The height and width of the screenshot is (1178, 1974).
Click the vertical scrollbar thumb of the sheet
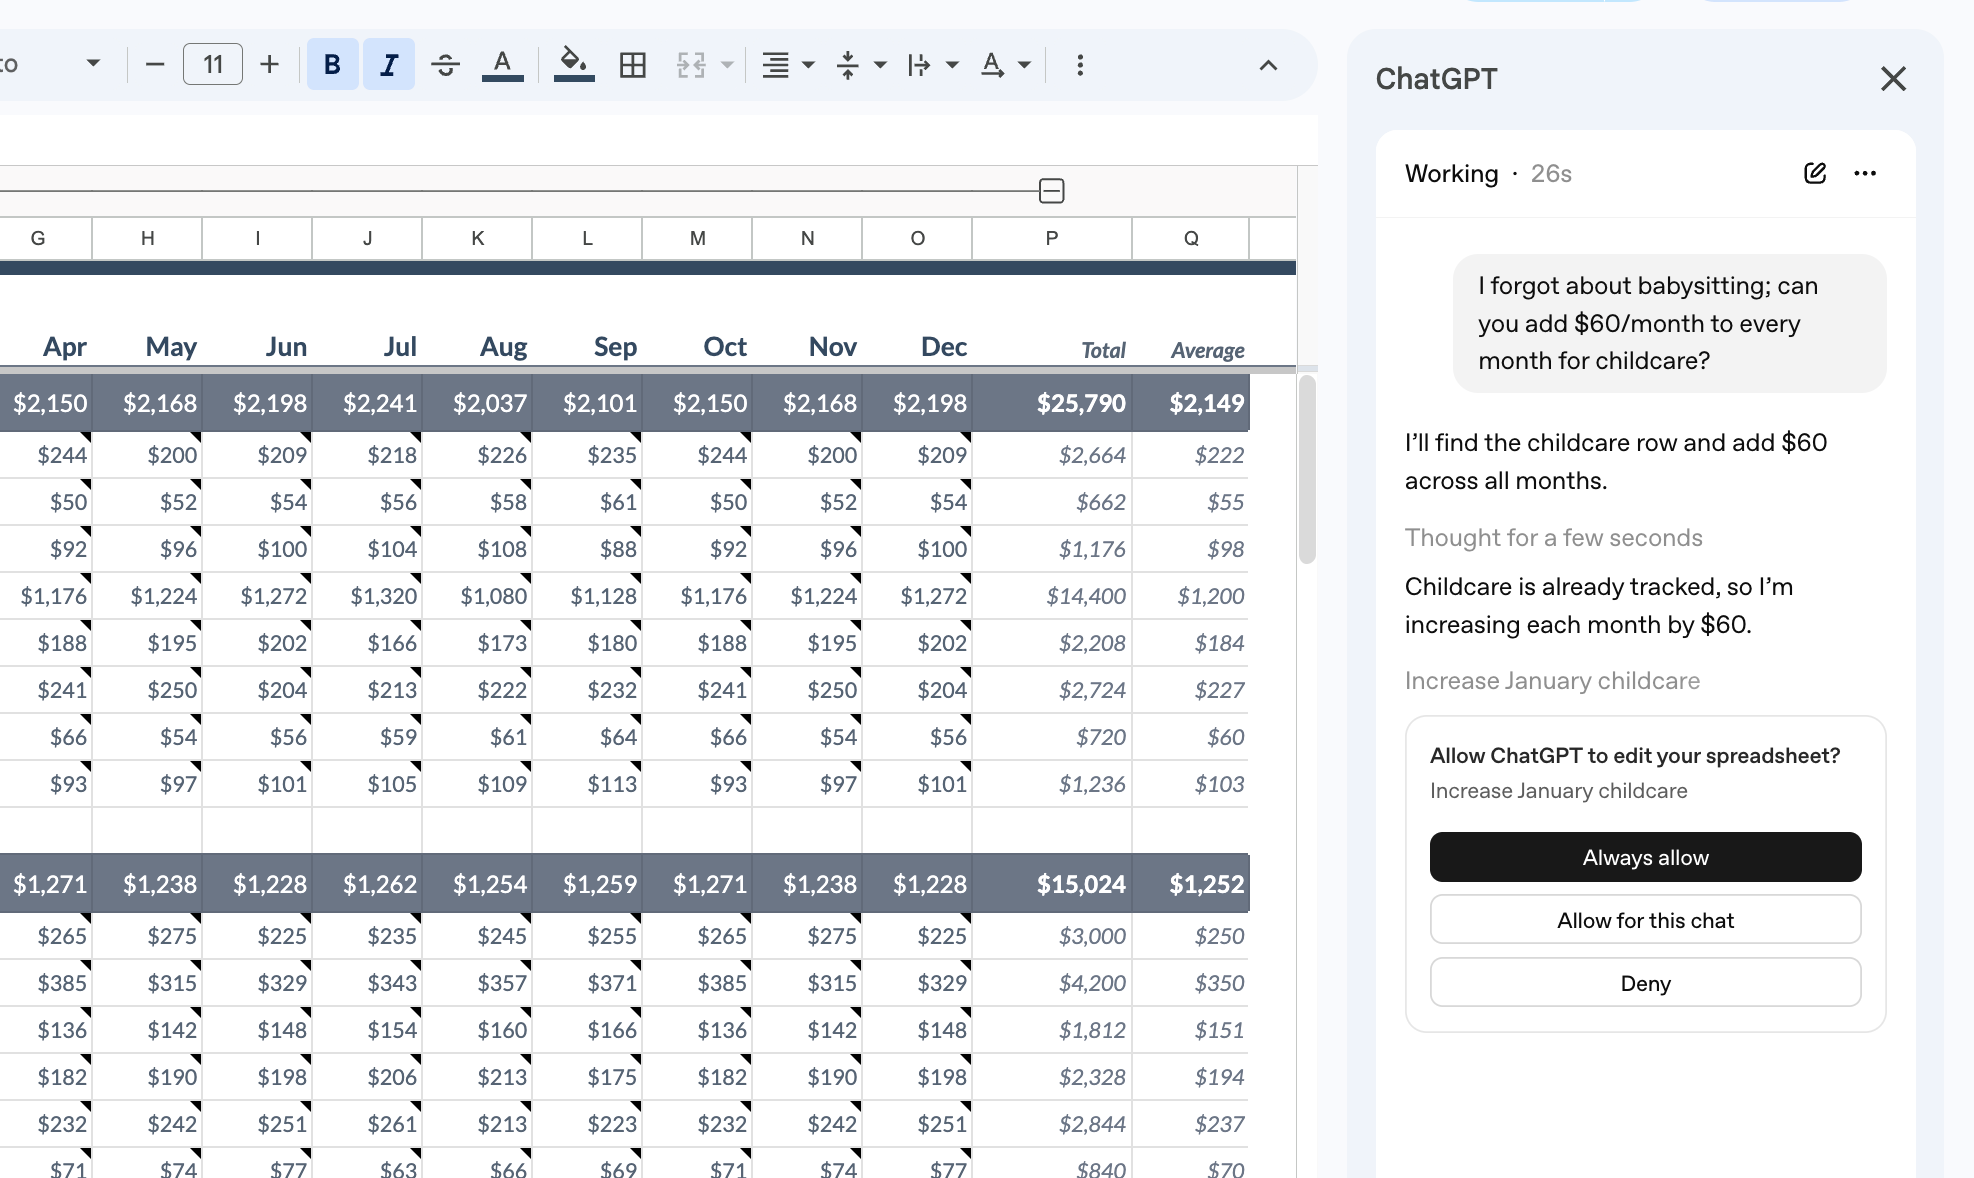[1307, 469]
